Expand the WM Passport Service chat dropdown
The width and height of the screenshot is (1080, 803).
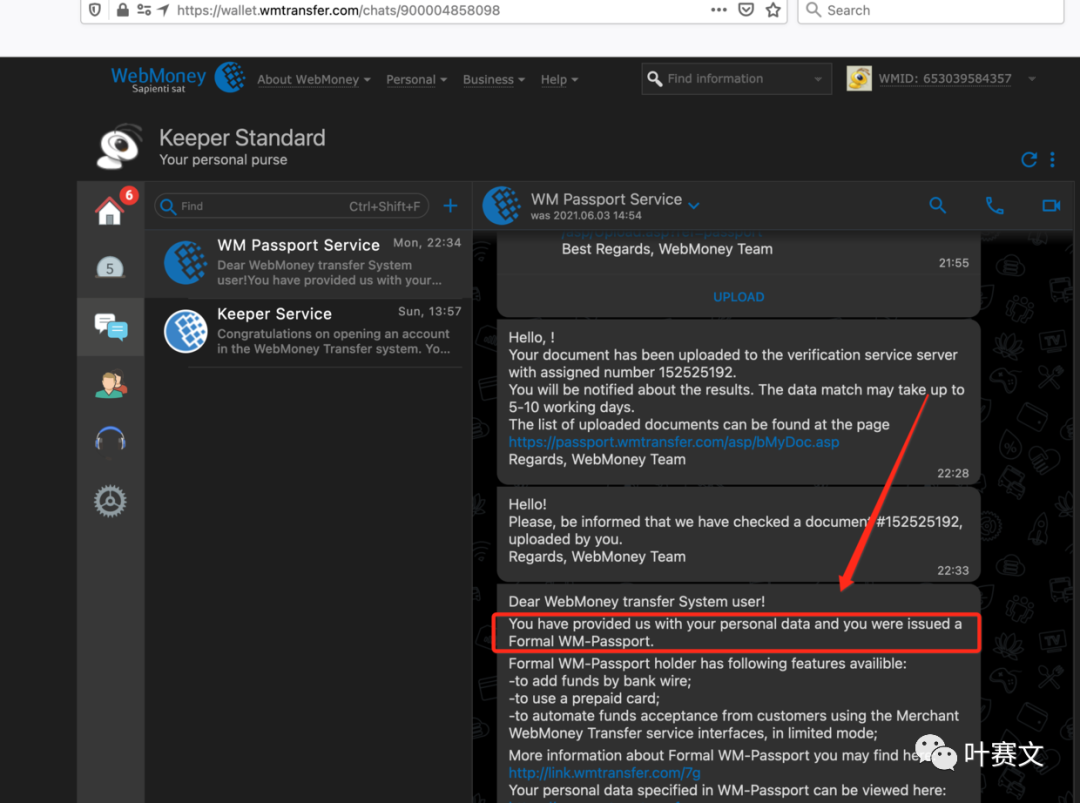pos(694,206)
